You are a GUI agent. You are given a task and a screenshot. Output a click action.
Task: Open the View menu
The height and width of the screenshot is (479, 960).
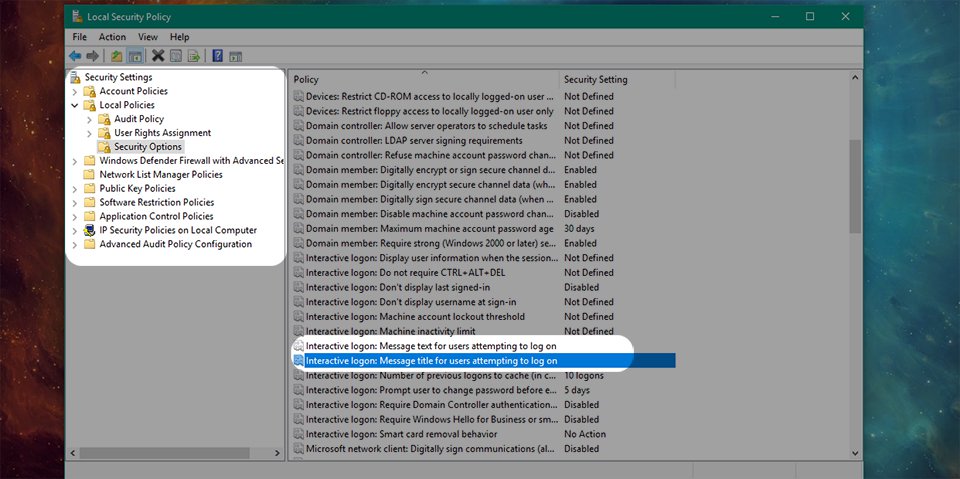pos(148,37)
